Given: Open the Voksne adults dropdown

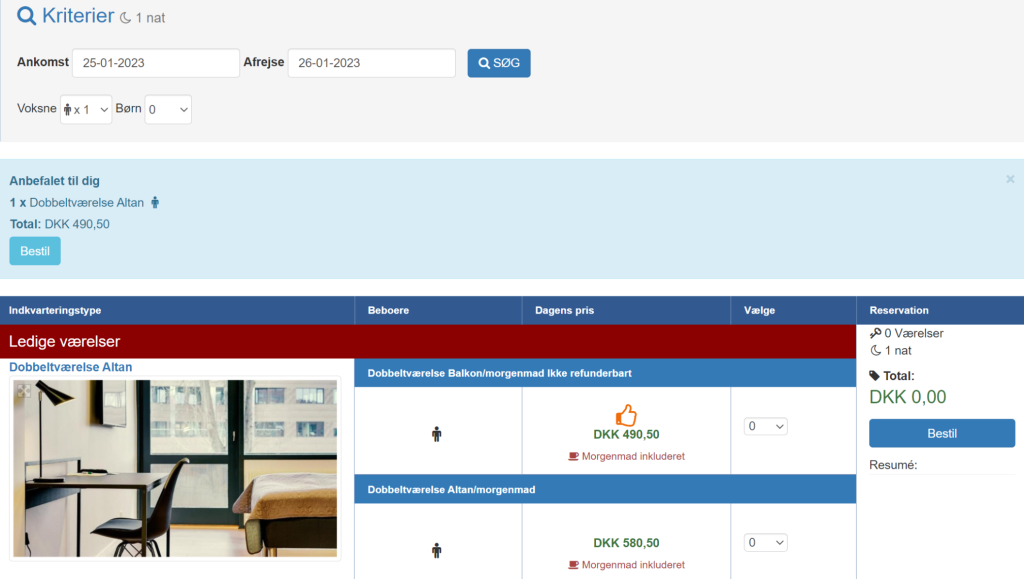Looking at the screenshot, I should [x=86, y=110].
